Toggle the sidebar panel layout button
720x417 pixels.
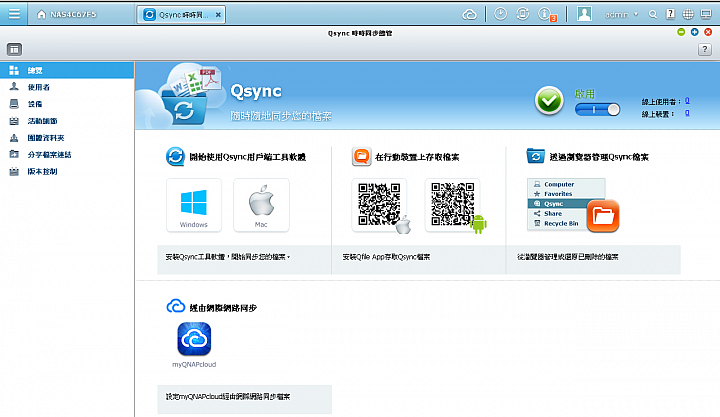14,49
